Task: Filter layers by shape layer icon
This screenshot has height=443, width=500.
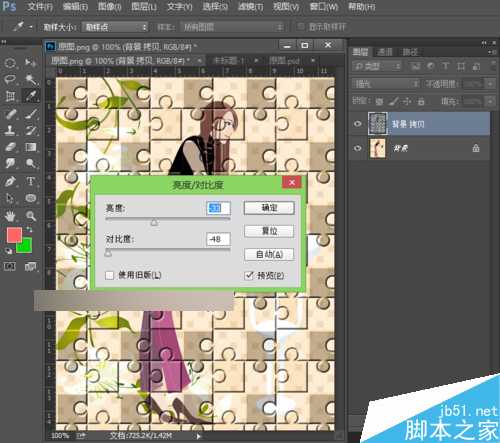Action: click(x=461, y=66)
